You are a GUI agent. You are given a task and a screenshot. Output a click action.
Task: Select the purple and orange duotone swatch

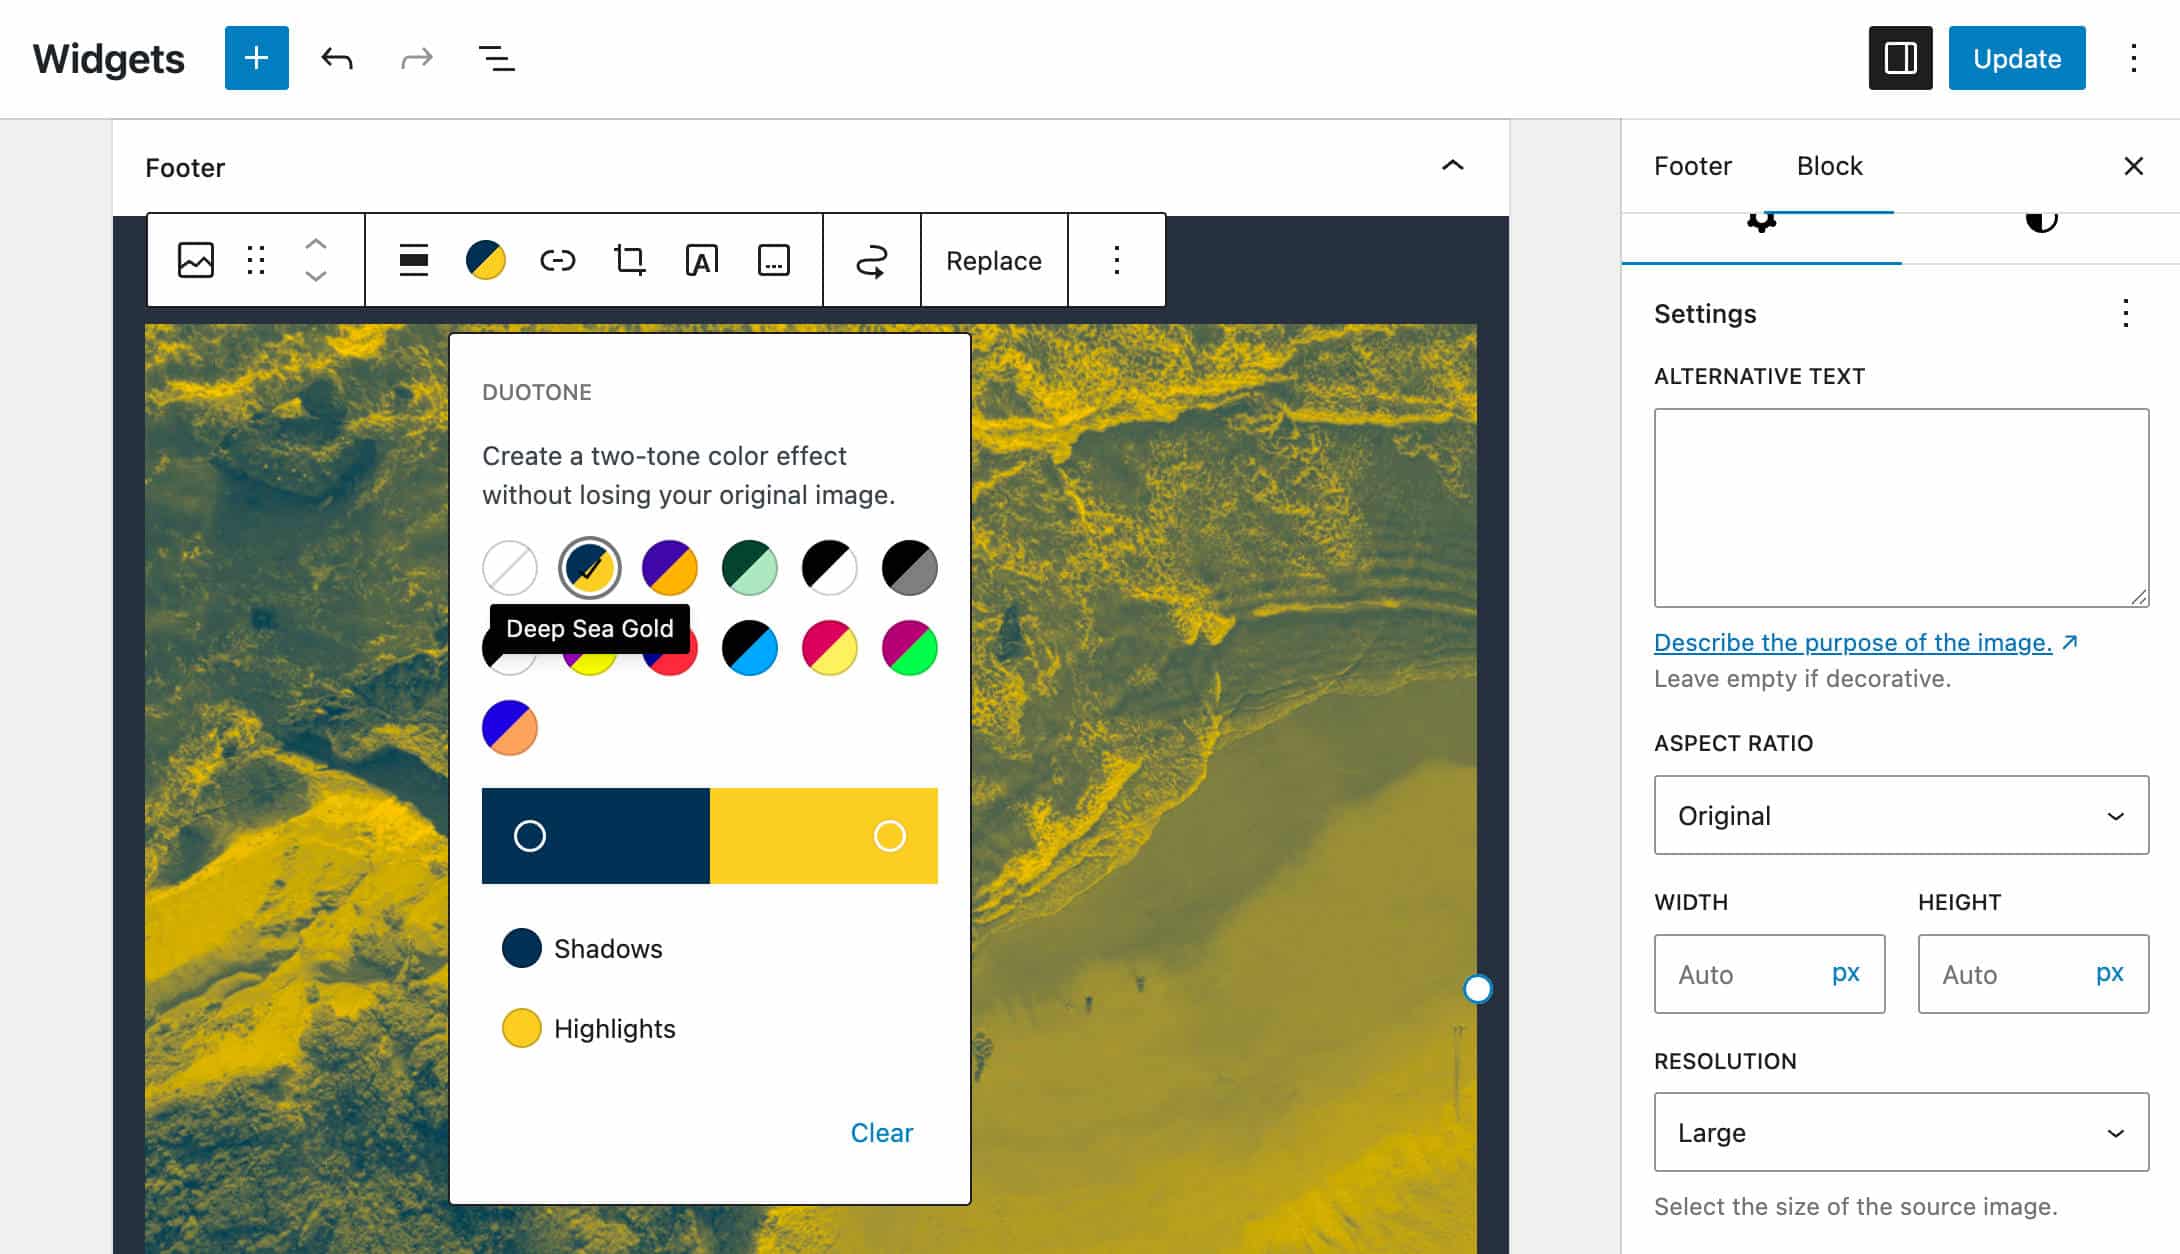[670, 568]
